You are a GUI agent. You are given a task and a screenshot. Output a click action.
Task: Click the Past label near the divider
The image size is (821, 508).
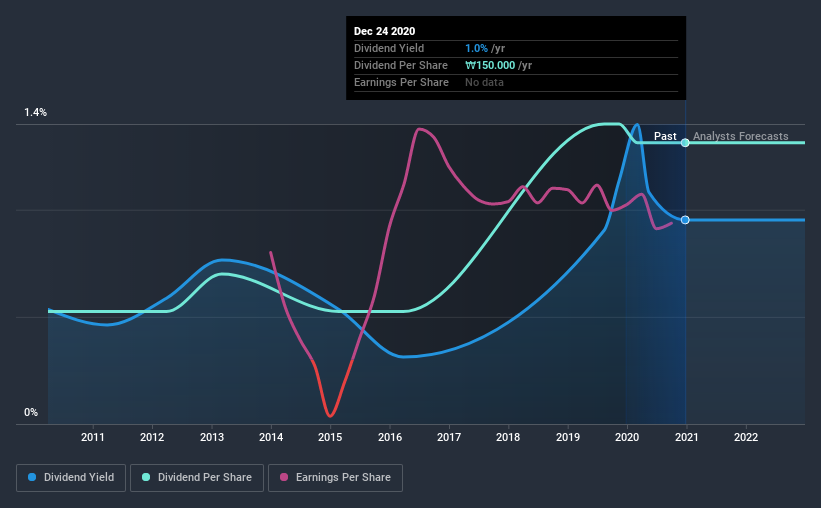[x=665, y=136]
